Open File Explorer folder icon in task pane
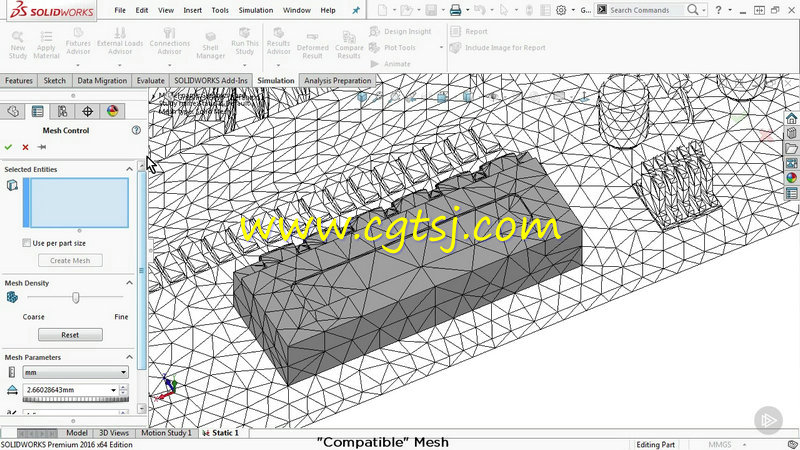This screenshot has height=450, width=800. point(791,148)
